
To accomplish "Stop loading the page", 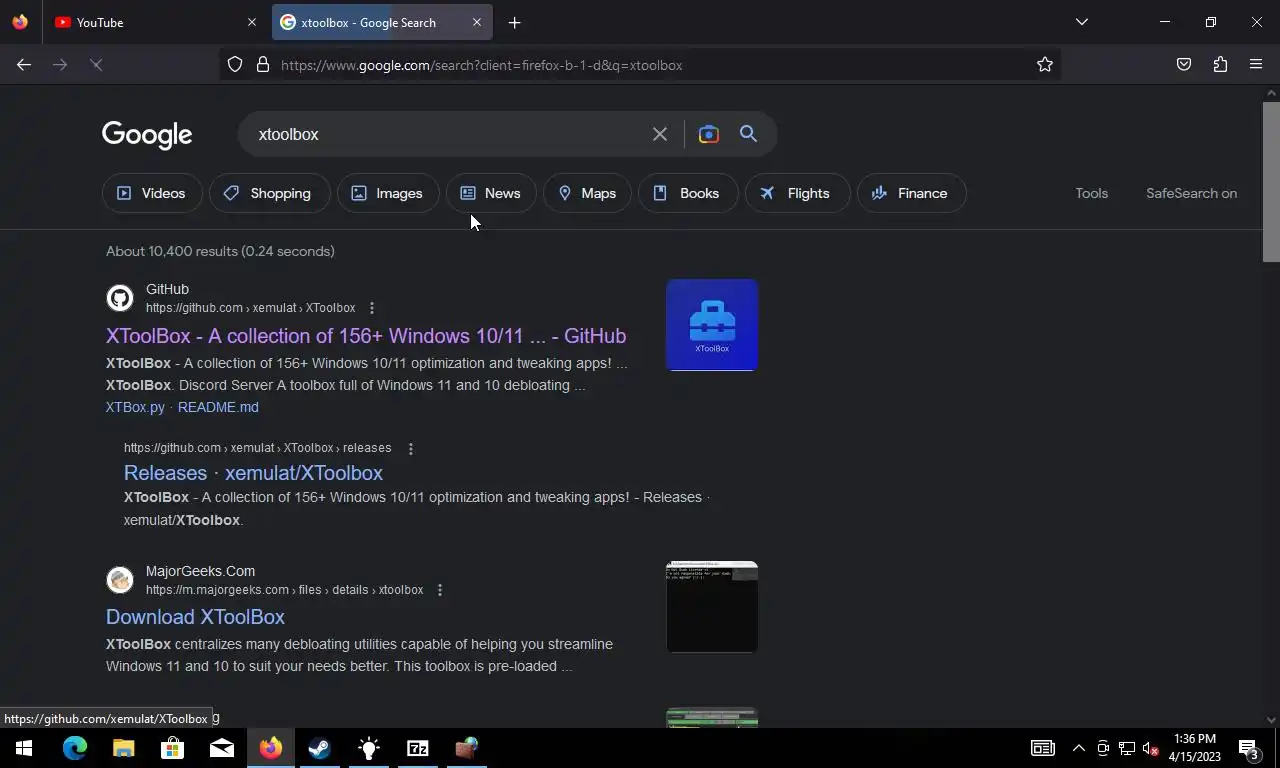I will click(x=96, y=65).
